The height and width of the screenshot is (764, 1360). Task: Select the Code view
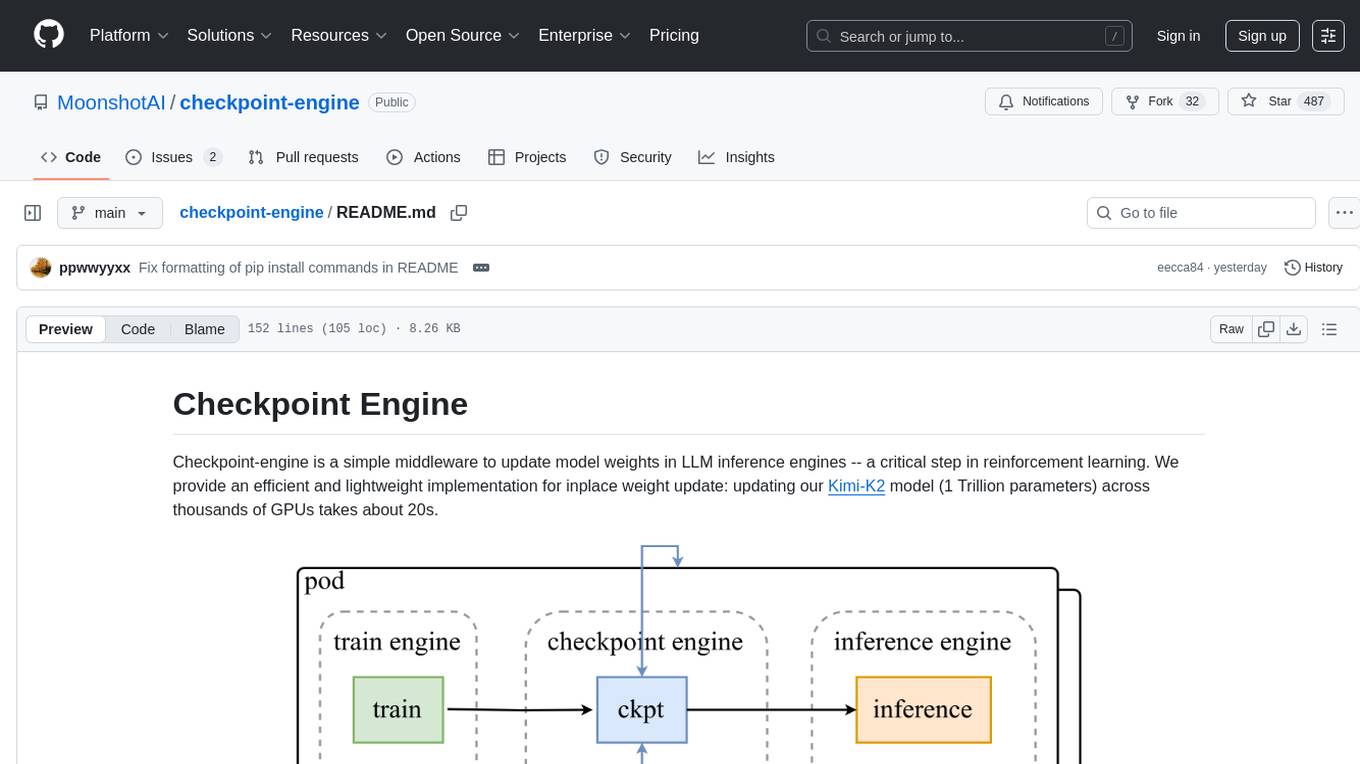tap(138, 329)
